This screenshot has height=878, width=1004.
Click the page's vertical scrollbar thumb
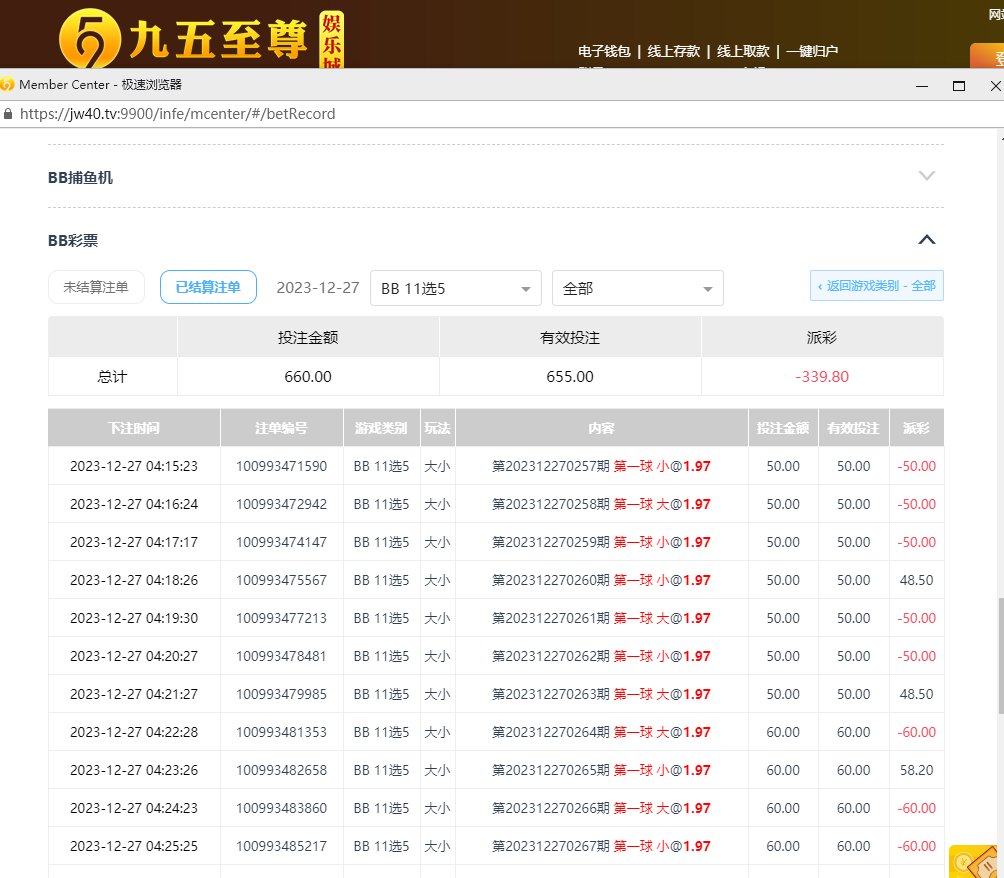click(x=998, y=655)
